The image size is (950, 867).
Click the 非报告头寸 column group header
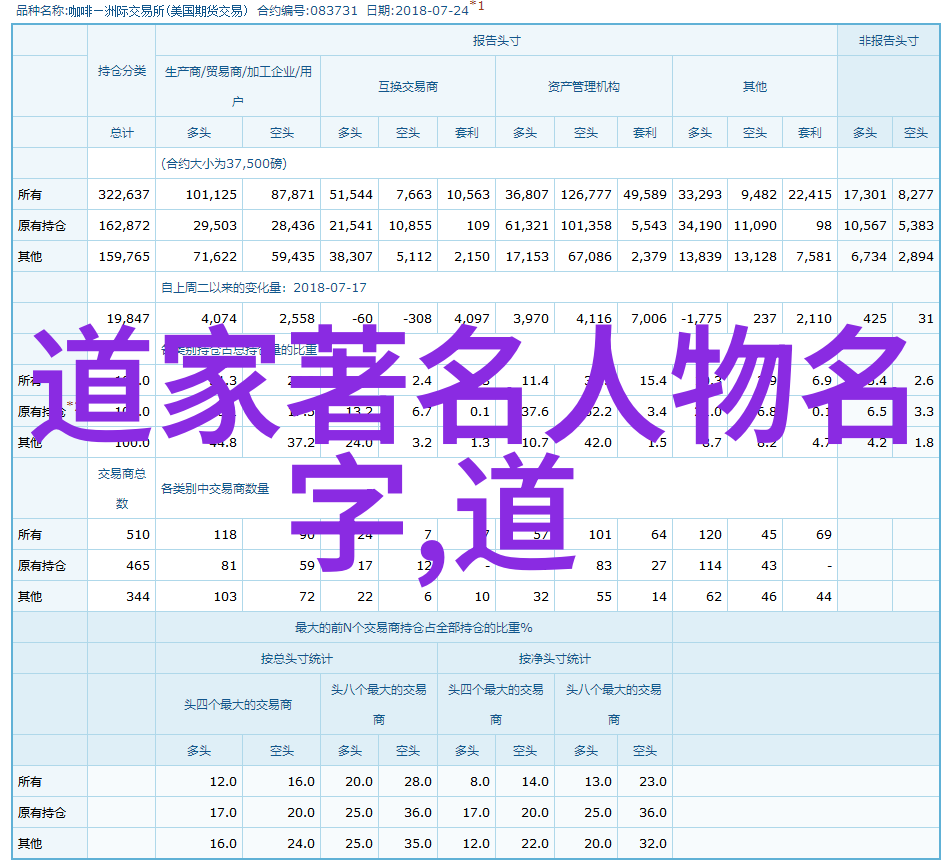[888, 41]
